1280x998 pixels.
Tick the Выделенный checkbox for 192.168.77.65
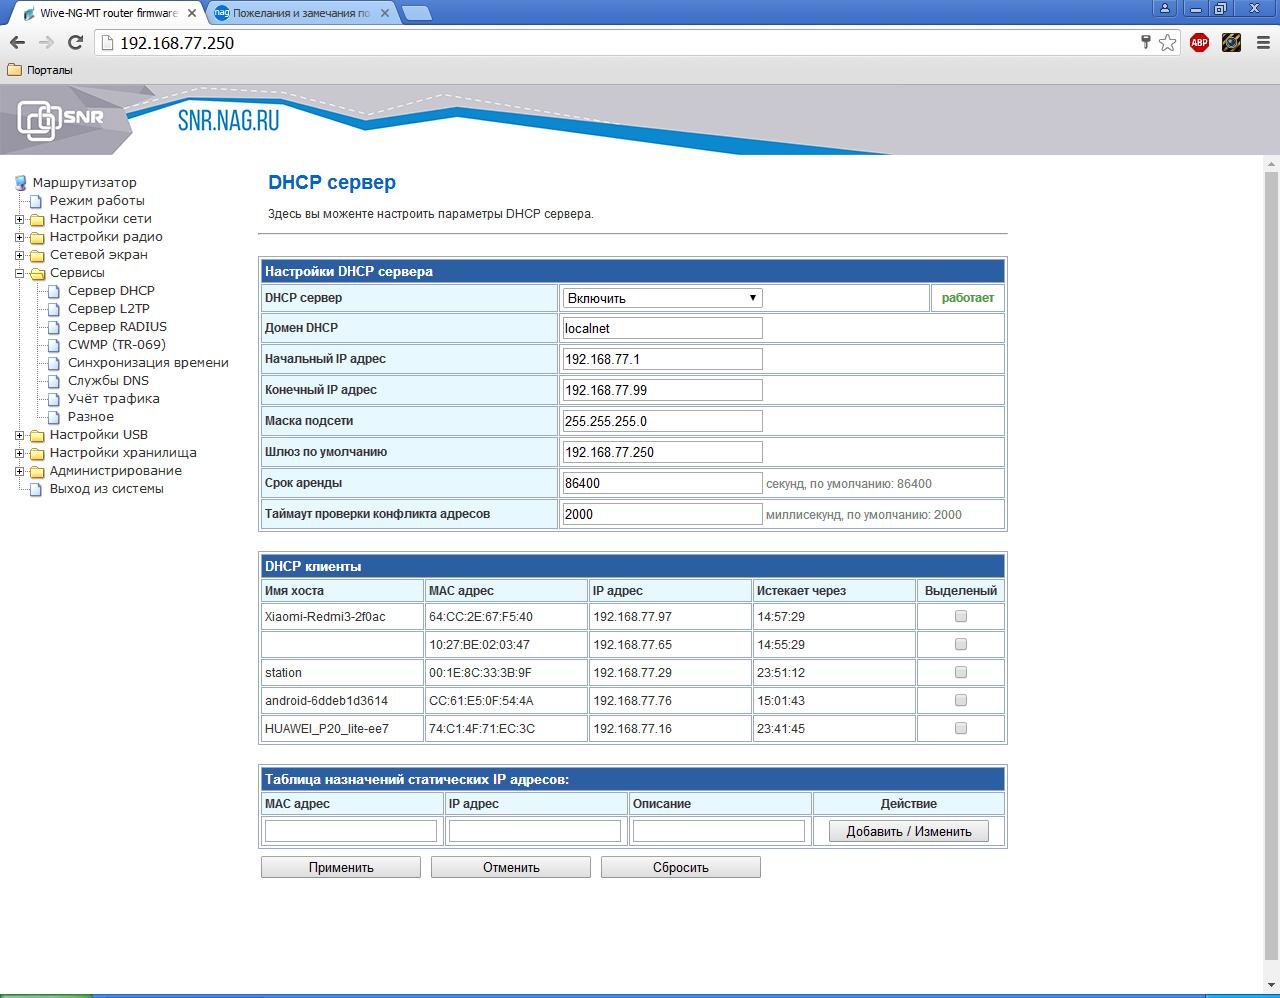coord(961,644)
